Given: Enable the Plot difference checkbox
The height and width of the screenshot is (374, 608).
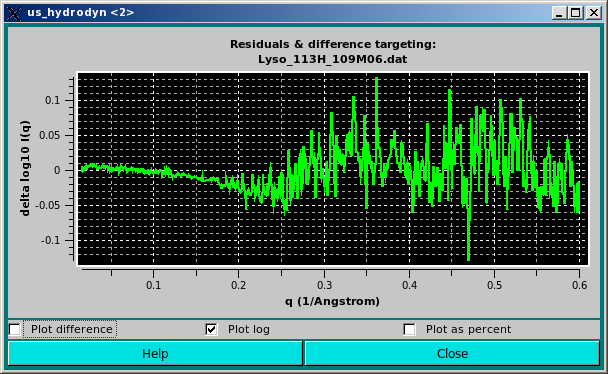Looking at the screenshot, I should 14,329.
